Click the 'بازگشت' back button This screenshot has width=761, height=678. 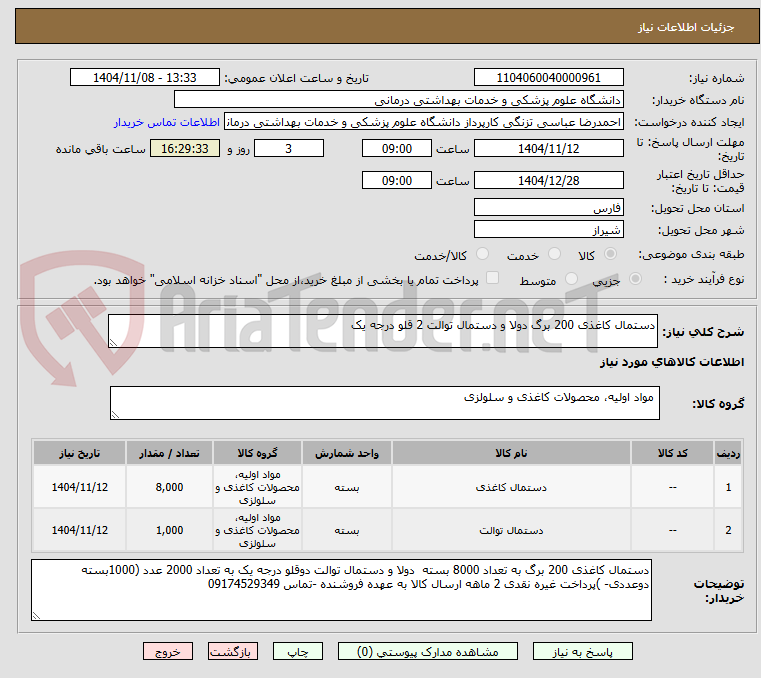click(x=232, y=651)
